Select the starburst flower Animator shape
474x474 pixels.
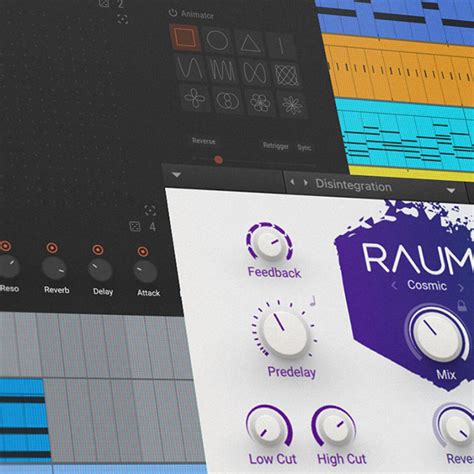coord(291,106)
